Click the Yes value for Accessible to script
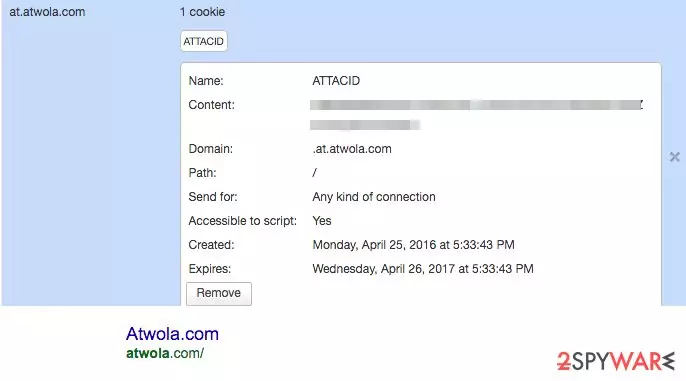This screenshot has width=686, height=381. tap(322, 221)
